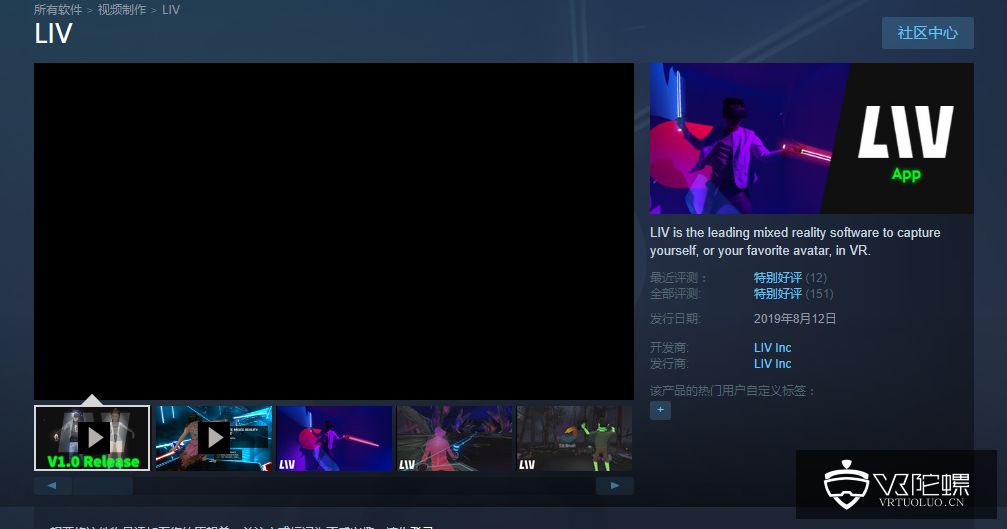Click the left arrow of thumbnail strip
The height and width of the screenshot is (529, 1007).
coord(52,485)
